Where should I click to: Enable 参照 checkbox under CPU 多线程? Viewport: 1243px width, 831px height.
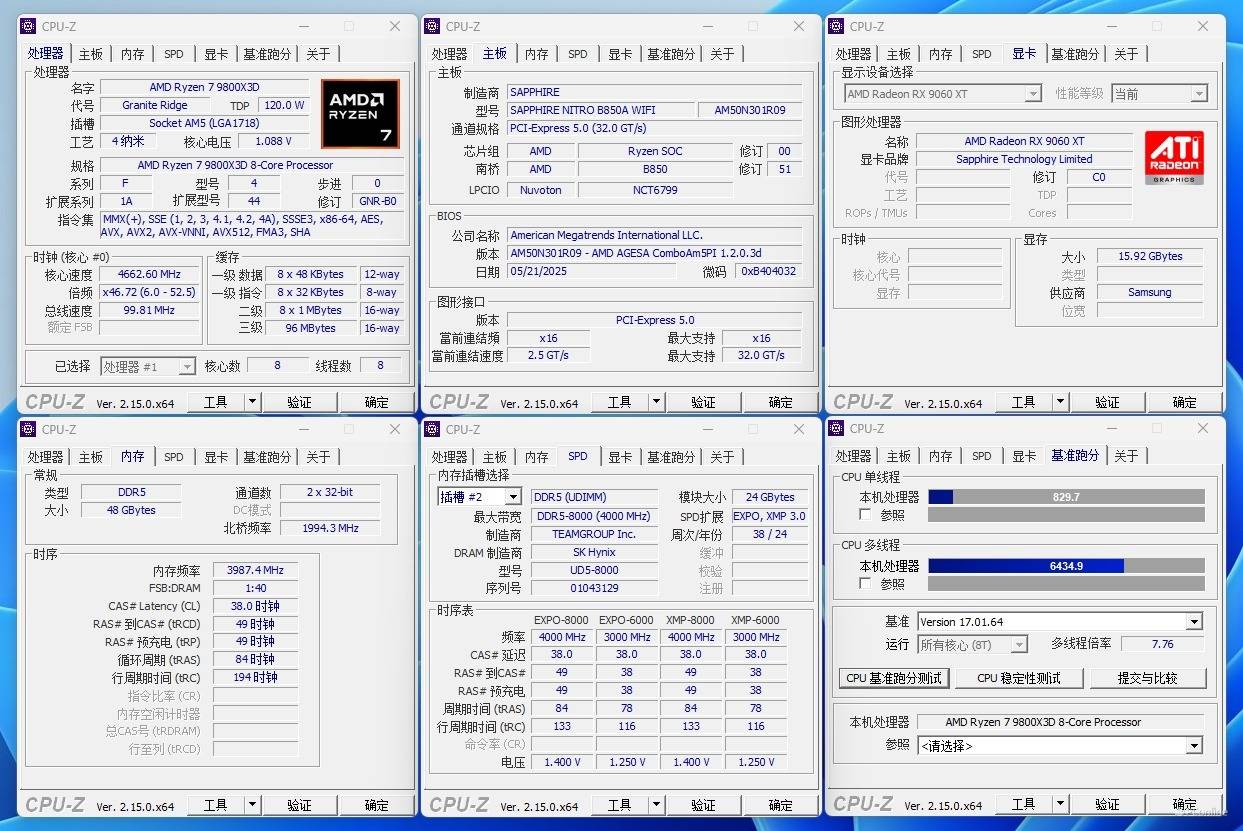click(865, 583)
